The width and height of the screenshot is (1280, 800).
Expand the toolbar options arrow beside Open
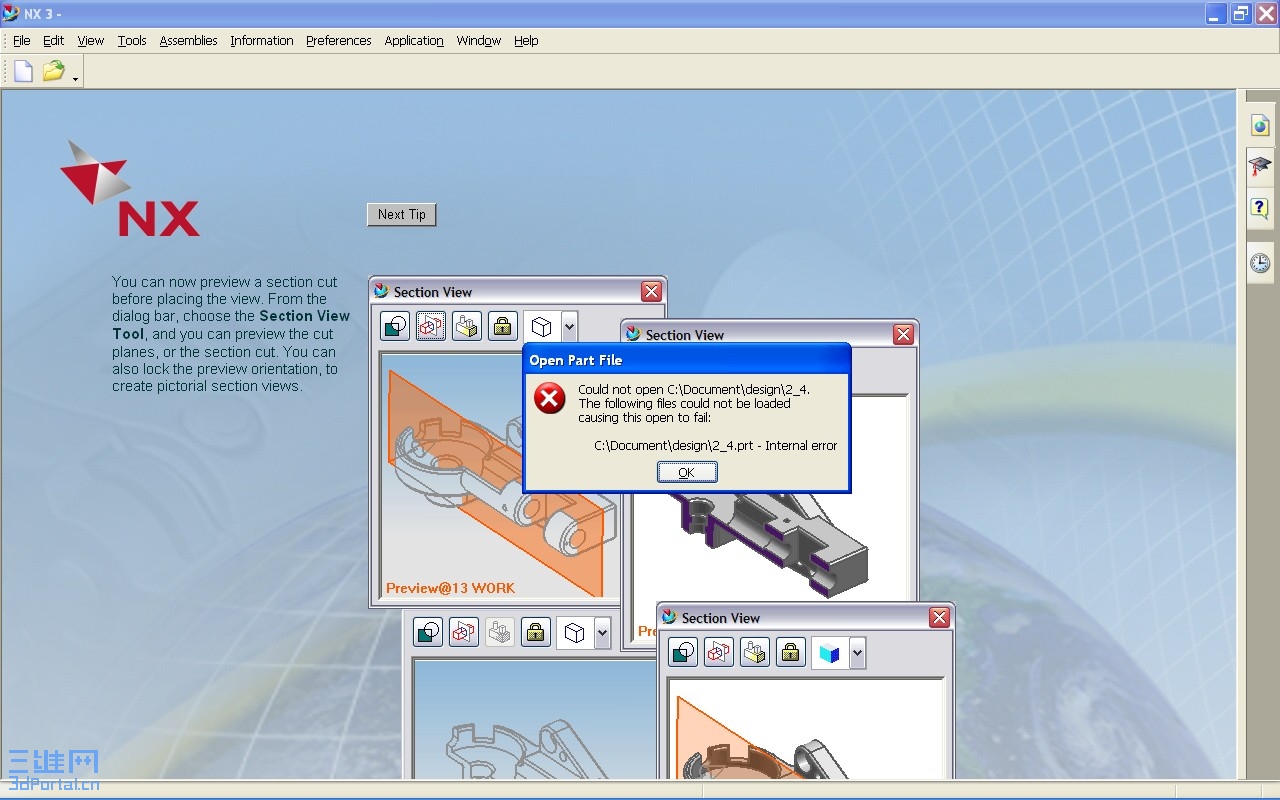(x=76, y=78)
